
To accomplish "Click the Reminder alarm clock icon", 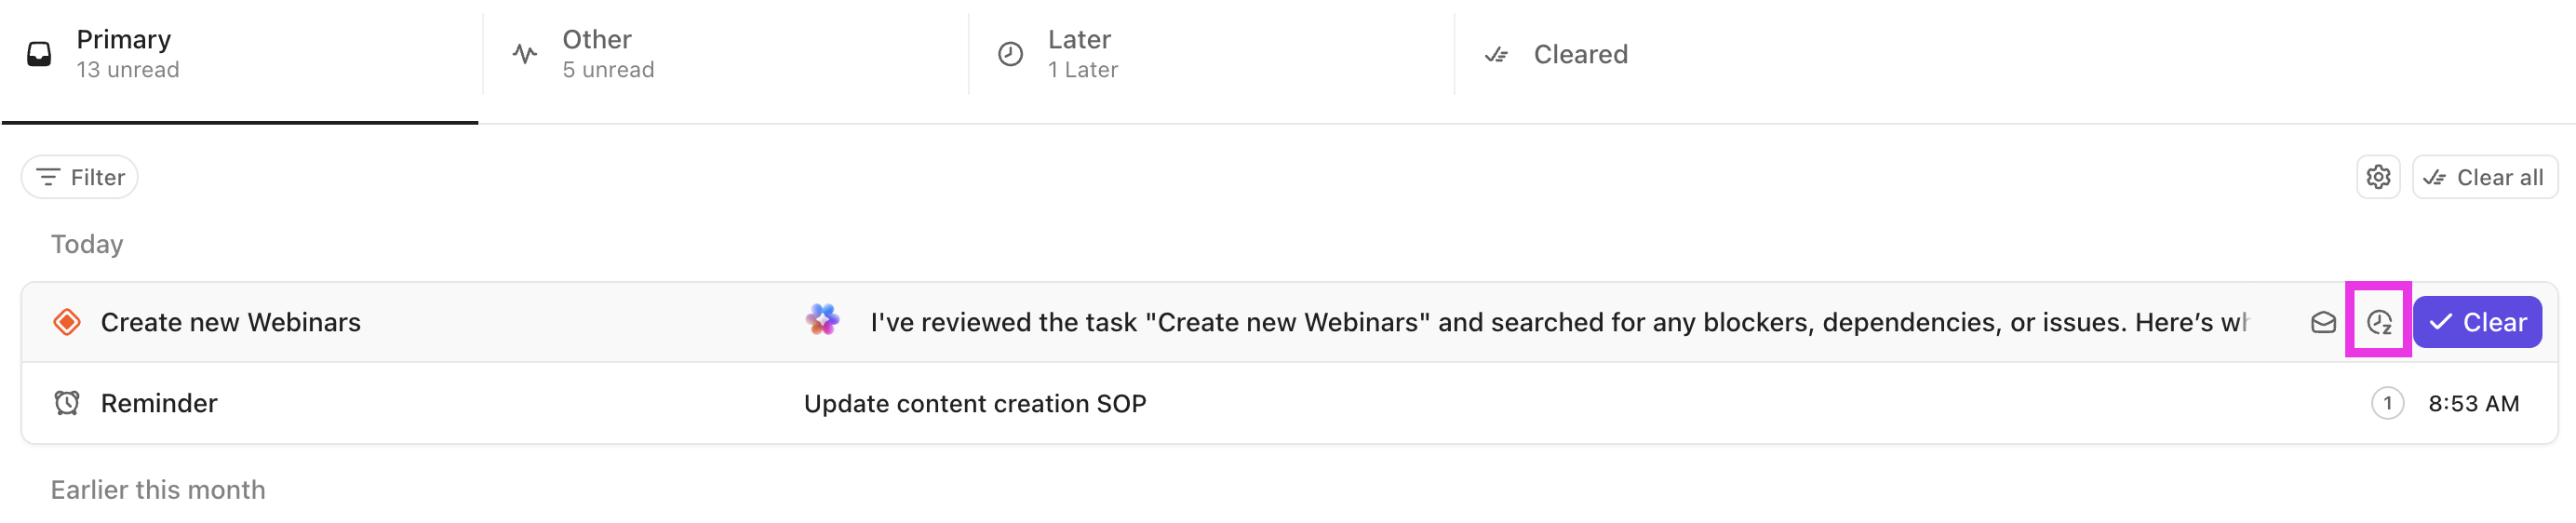I will pos(67,403).
